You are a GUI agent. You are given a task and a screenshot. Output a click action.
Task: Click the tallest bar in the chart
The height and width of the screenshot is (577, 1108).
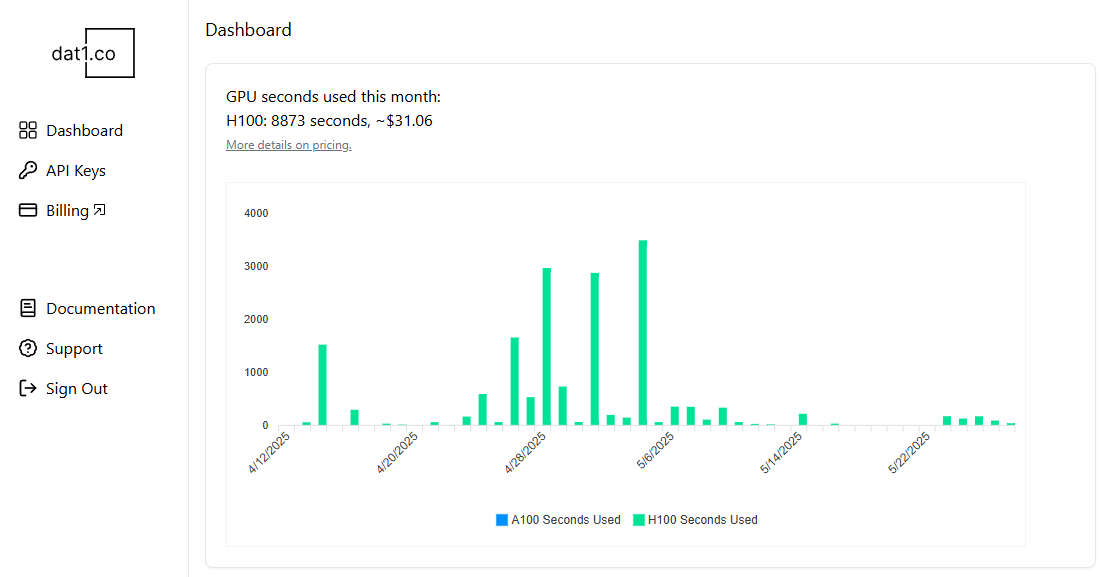tap(643, 332)
